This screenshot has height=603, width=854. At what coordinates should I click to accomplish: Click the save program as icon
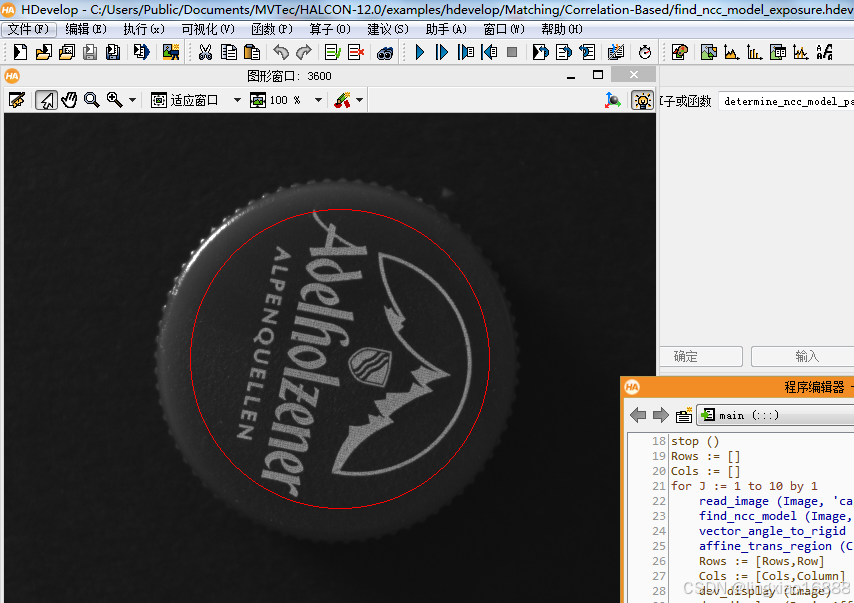(113, 52)
